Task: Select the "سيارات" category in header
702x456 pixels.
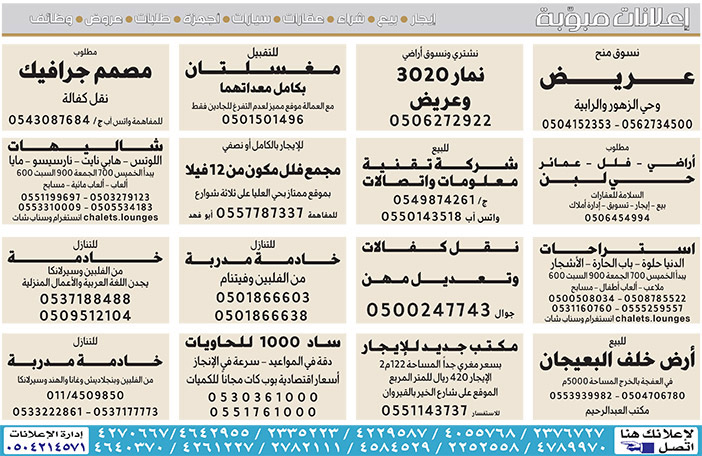Action: tap(251, 19)
